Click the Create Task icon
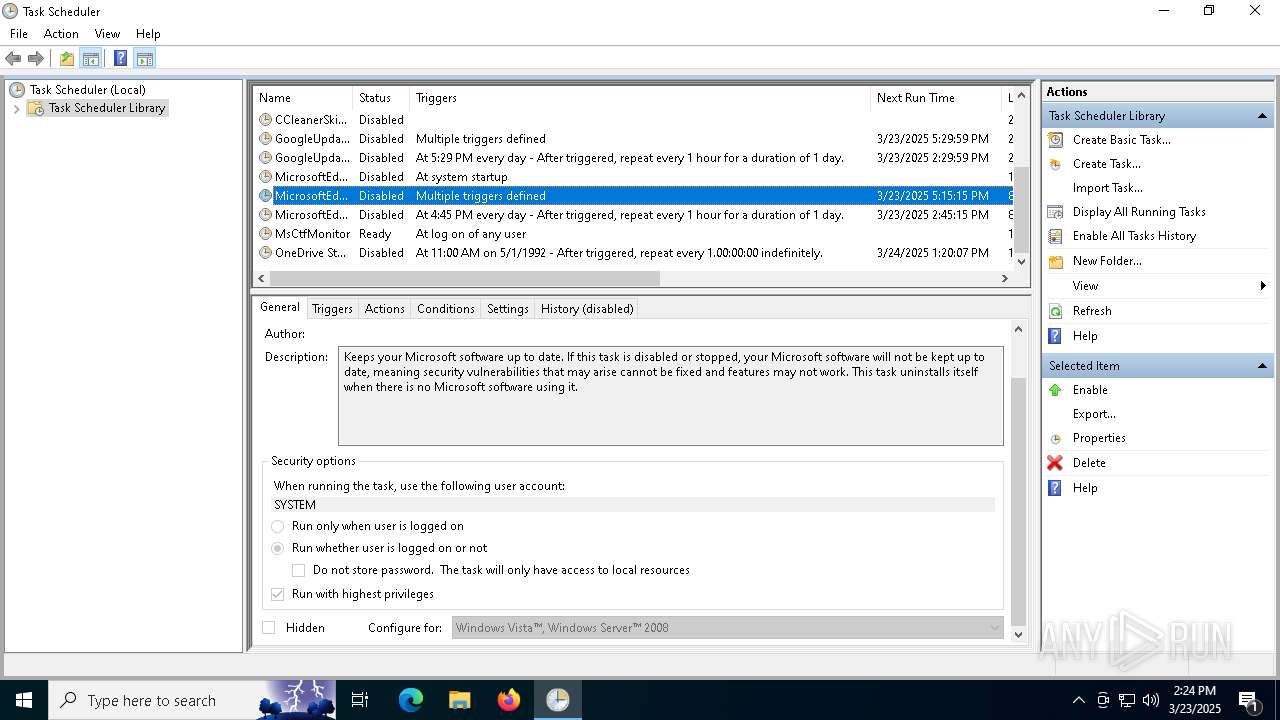 [1055, 164]
